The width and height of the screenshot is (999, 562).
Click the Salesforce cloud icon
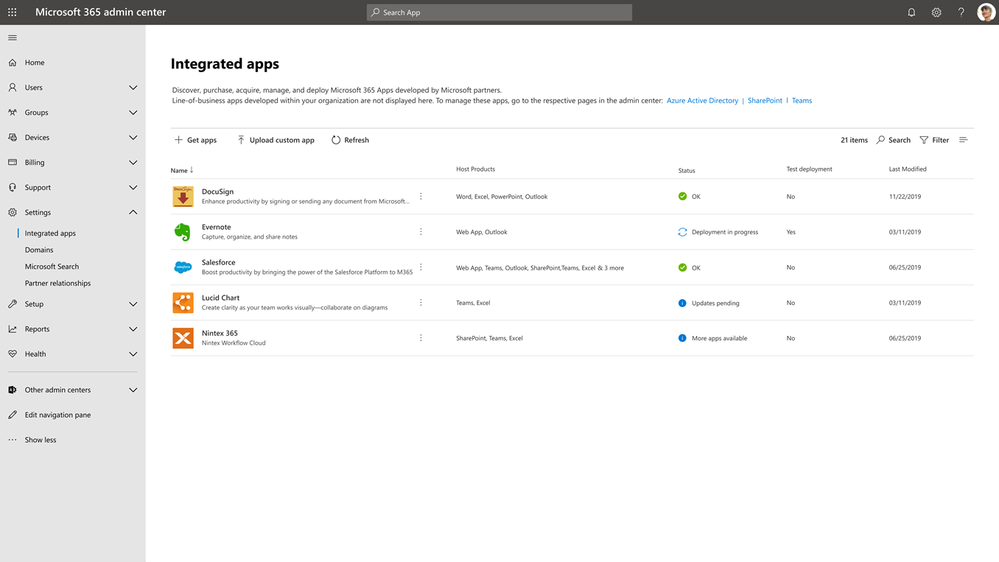click(x=183, y=268)
